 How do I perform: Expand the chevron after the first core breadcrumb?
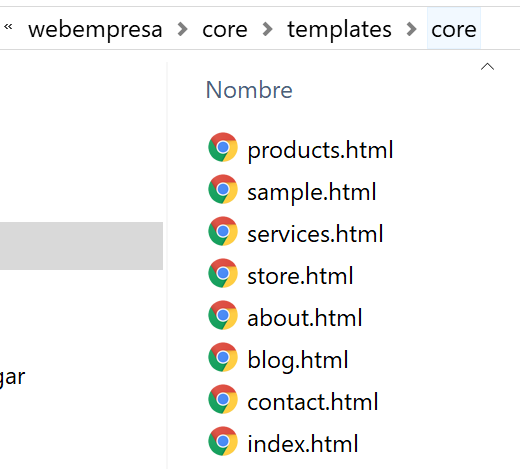(267, 29)
